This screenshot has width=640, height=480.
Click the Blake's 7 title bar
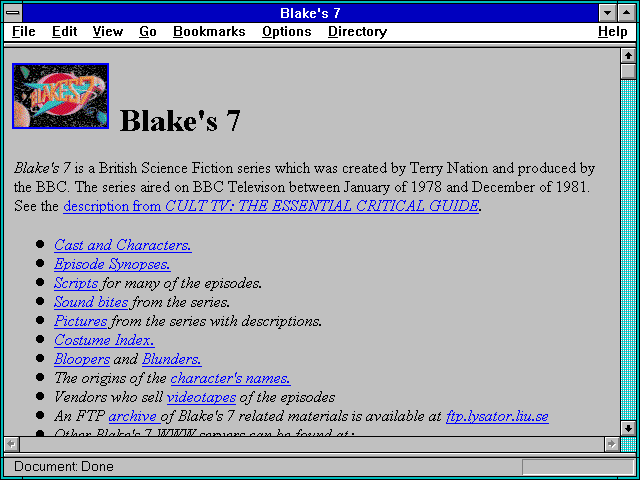click(310, 13)
